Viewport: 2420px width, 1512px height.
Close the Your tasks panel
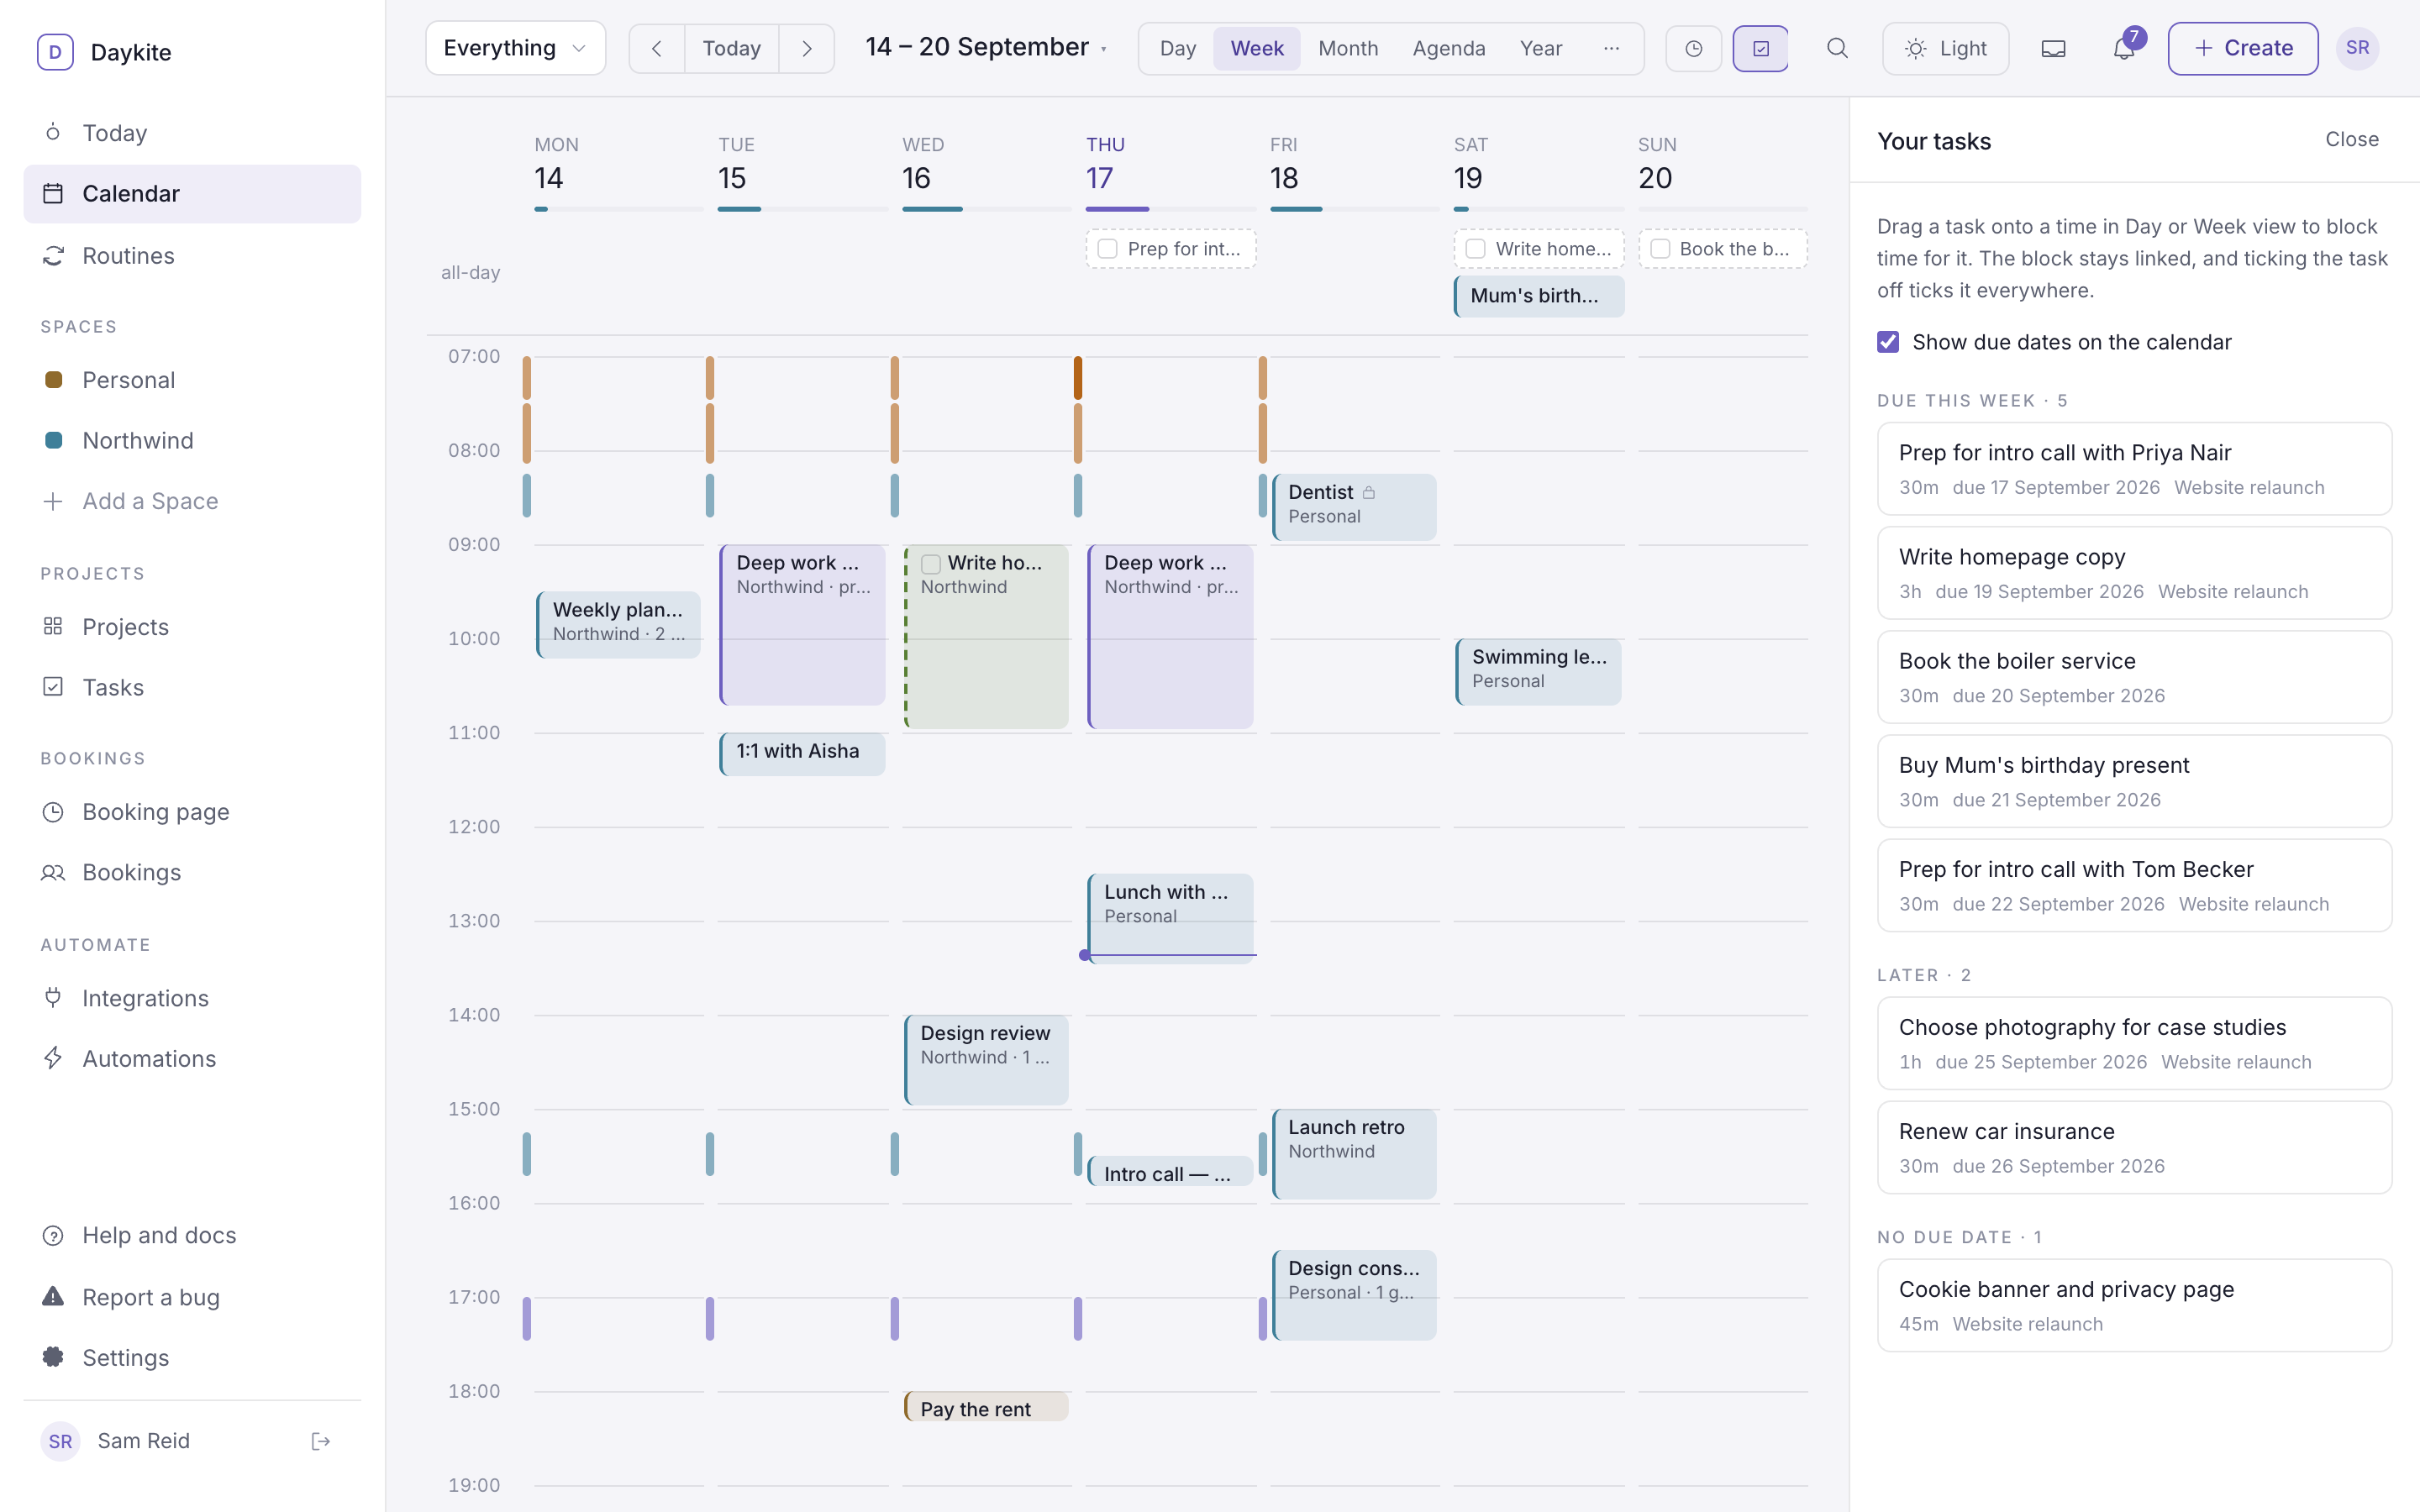click(2351, 140)
